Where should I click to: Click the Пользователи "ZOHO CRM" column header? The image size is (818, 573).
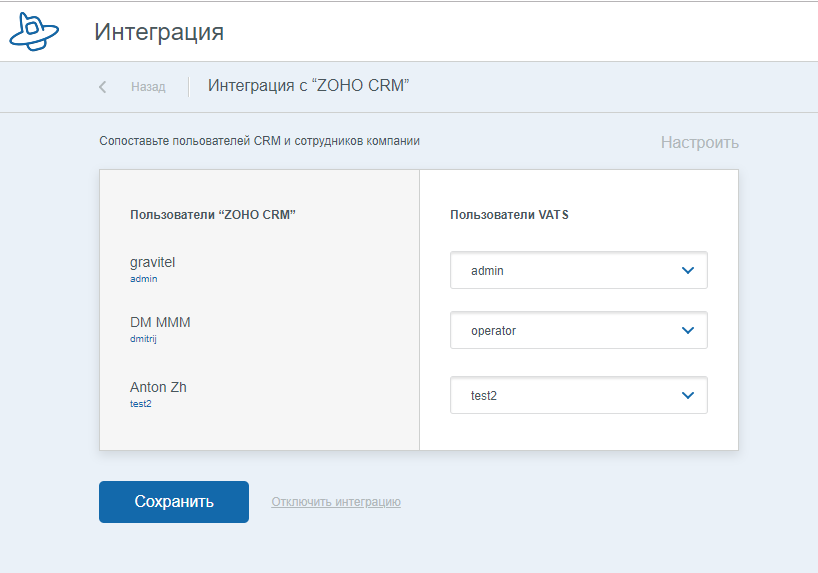coord(213,214)
